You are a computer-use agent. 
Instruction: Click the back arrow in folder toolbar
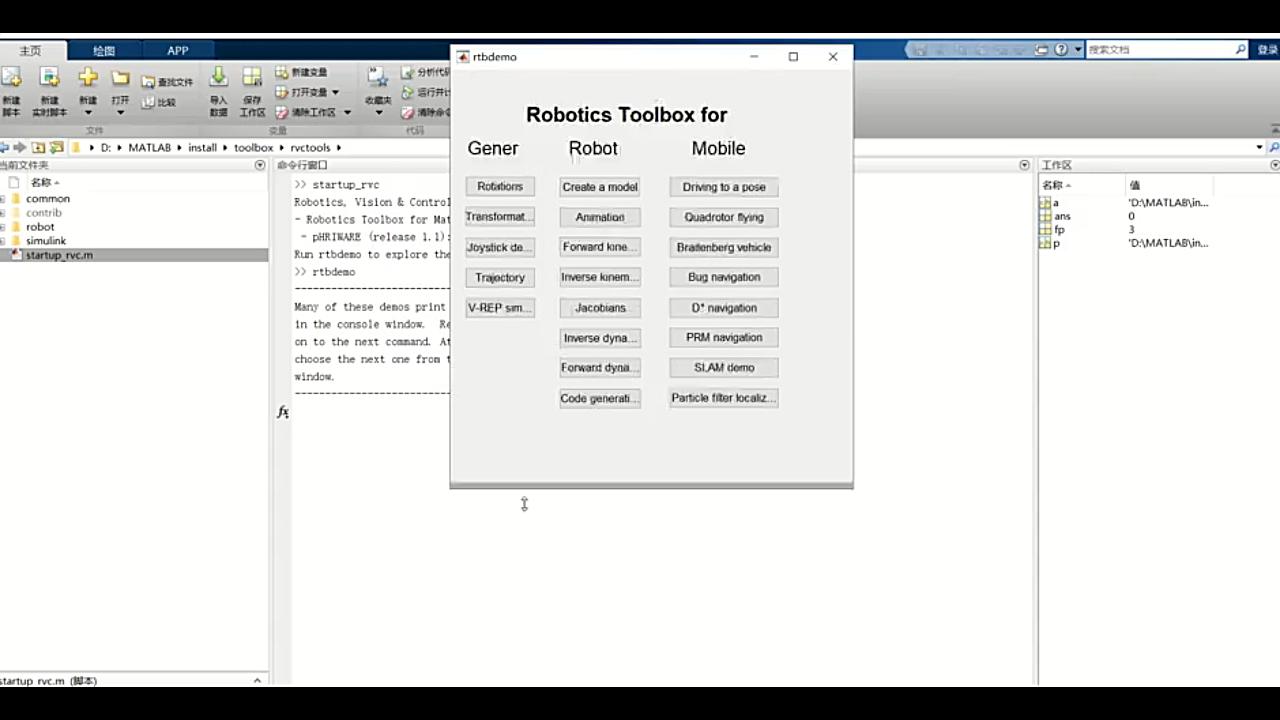tap(4, 147)
